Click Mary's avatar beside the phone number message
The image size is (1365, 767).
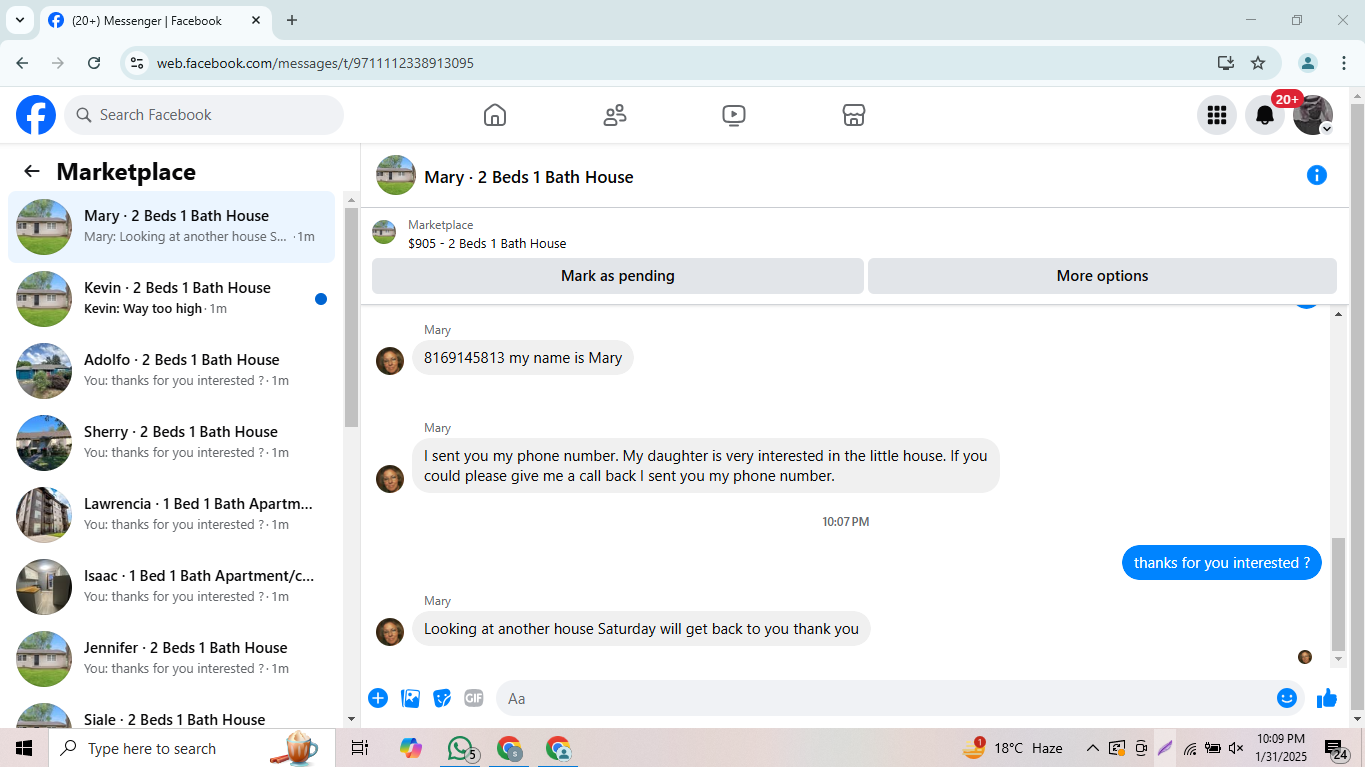(390, 361)
